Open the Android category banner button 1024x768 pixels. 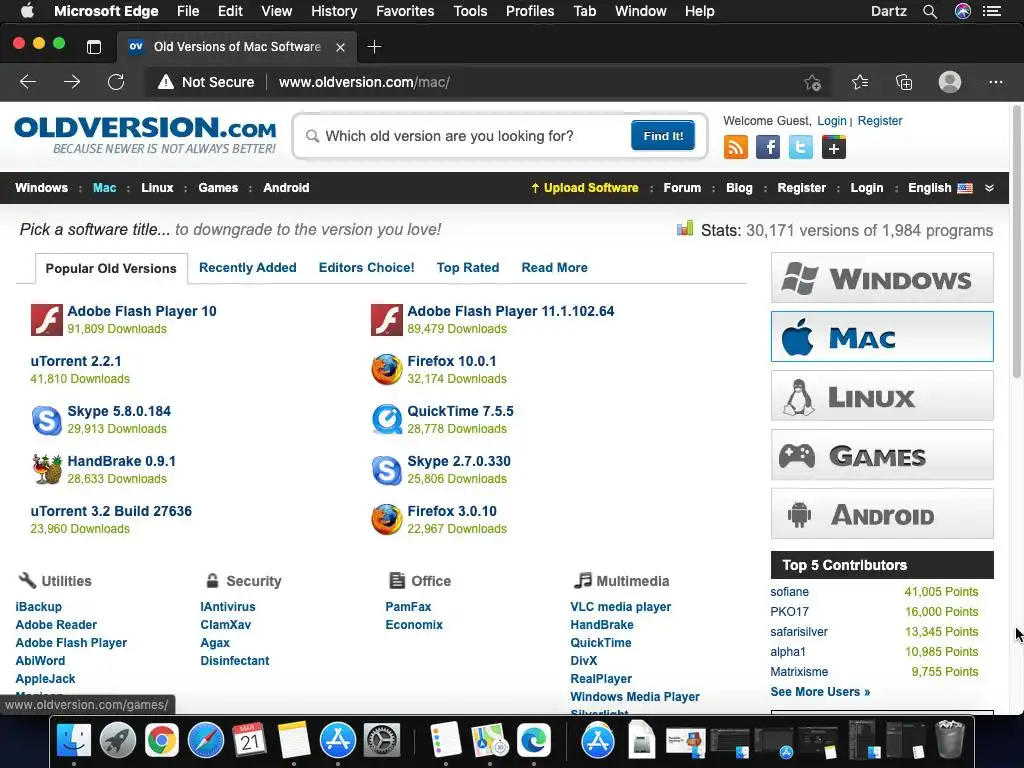[882, 513]
